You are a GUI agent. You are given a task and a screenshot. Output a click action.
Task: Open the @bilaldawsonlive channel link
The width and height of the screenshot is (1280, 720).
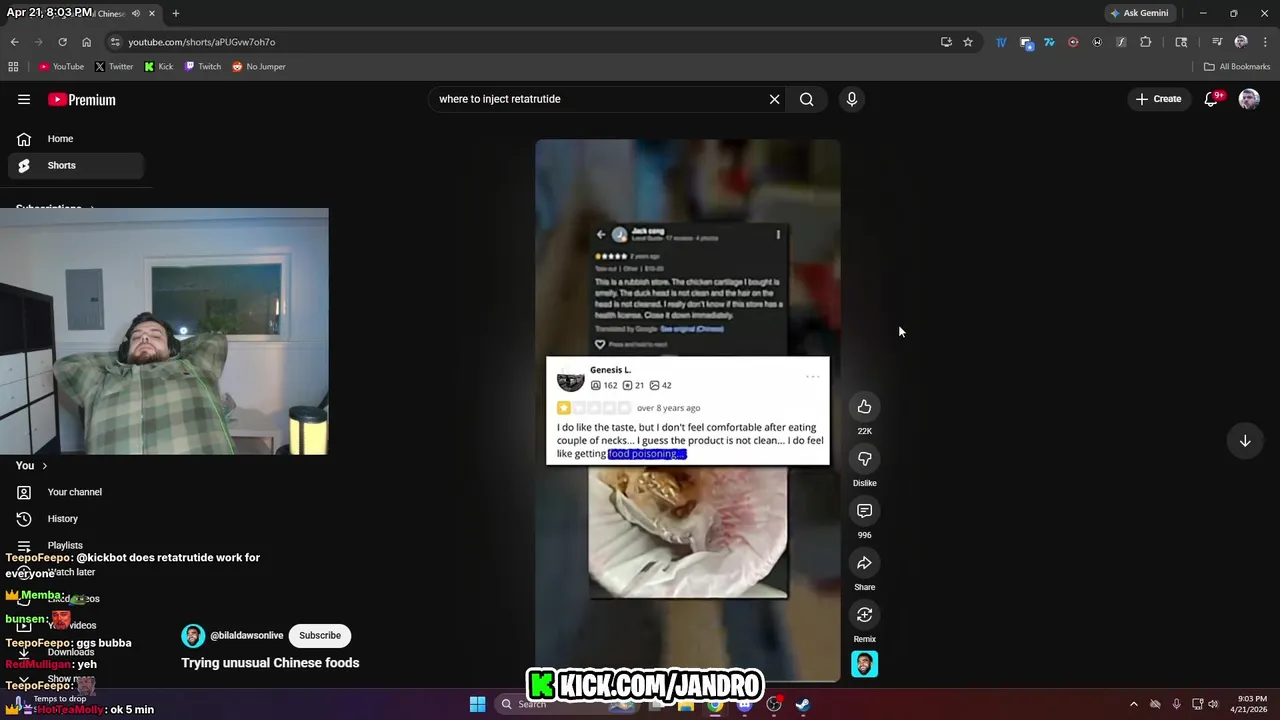247,635
